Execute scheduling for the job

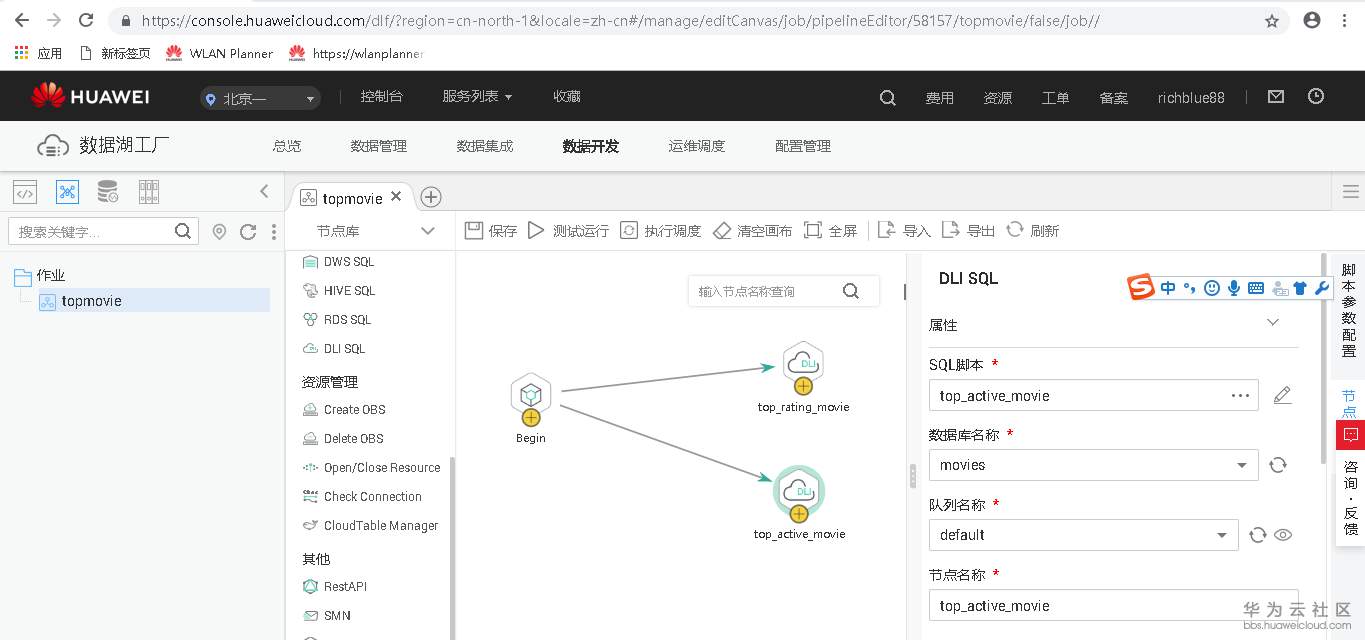pyautogui.click(x=661, y=230)
